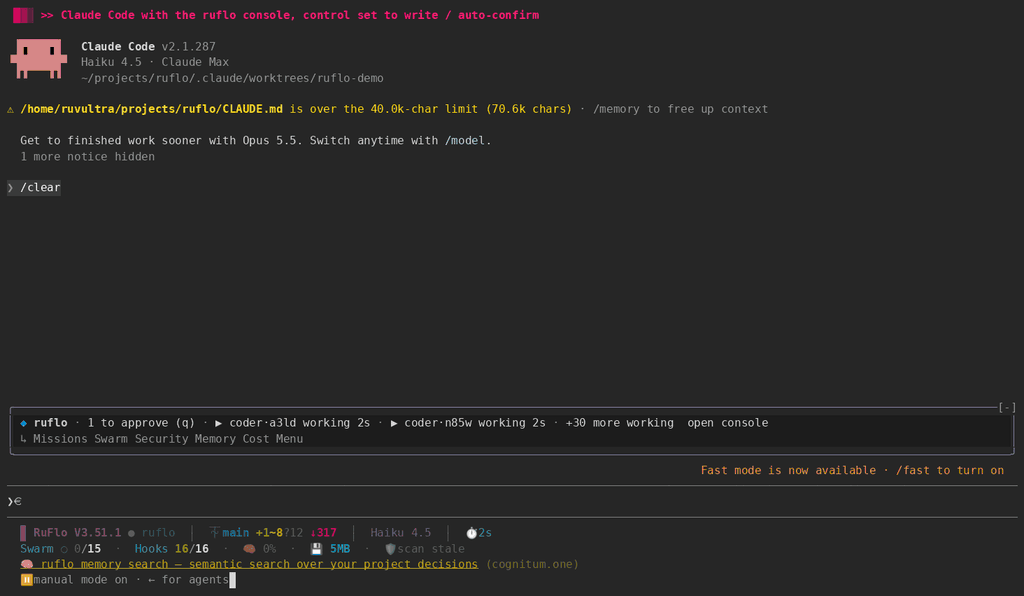Click the 'RuFlo V3.51.1' status text
1024x596 pixels.
(77, 533)
